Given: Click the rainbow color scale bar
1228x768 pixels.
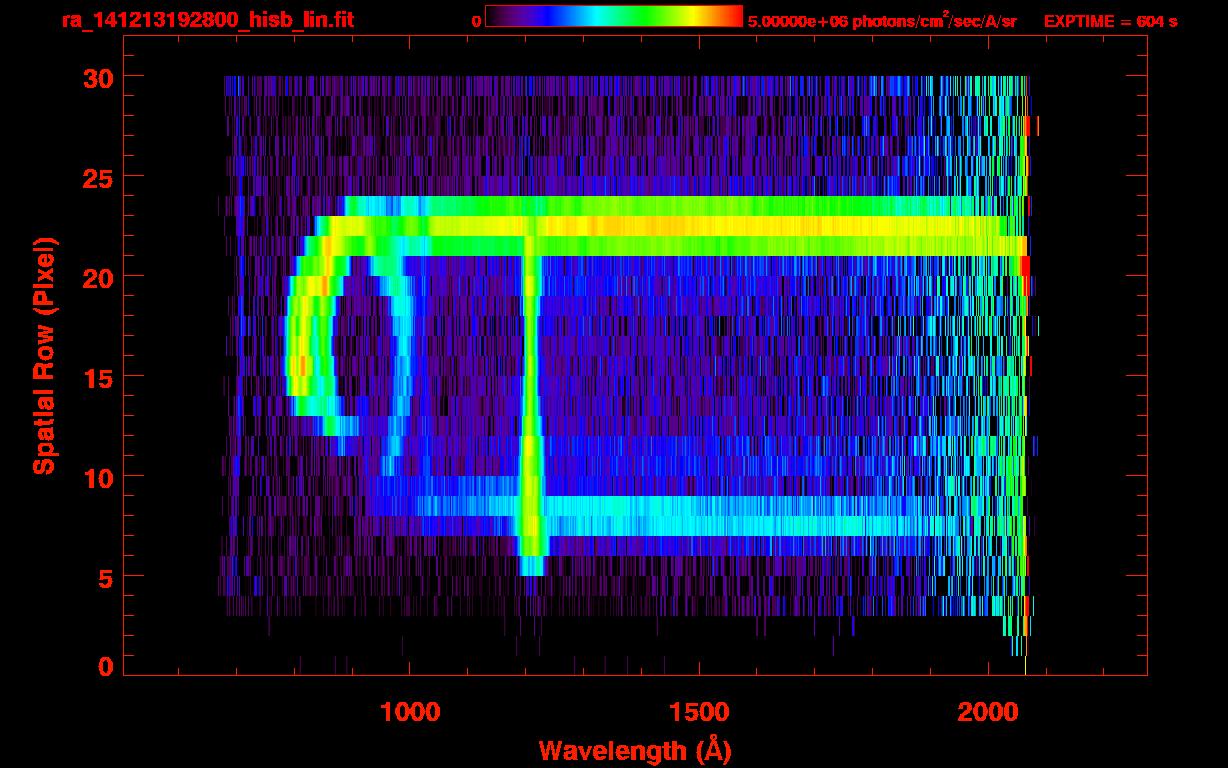Looking at the screenshot, I should click(x=614, y=17).
